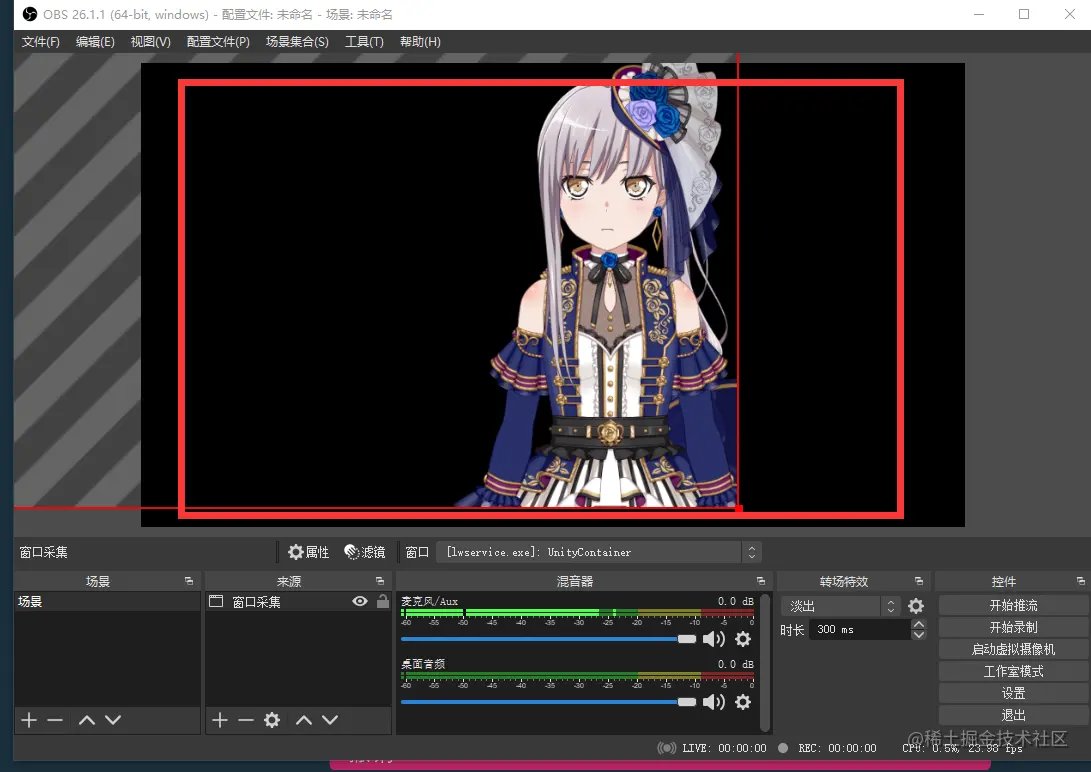Open 桌面音频 audio settings gear
This screenshot has width=1091, height=772.
coord(743,702)
